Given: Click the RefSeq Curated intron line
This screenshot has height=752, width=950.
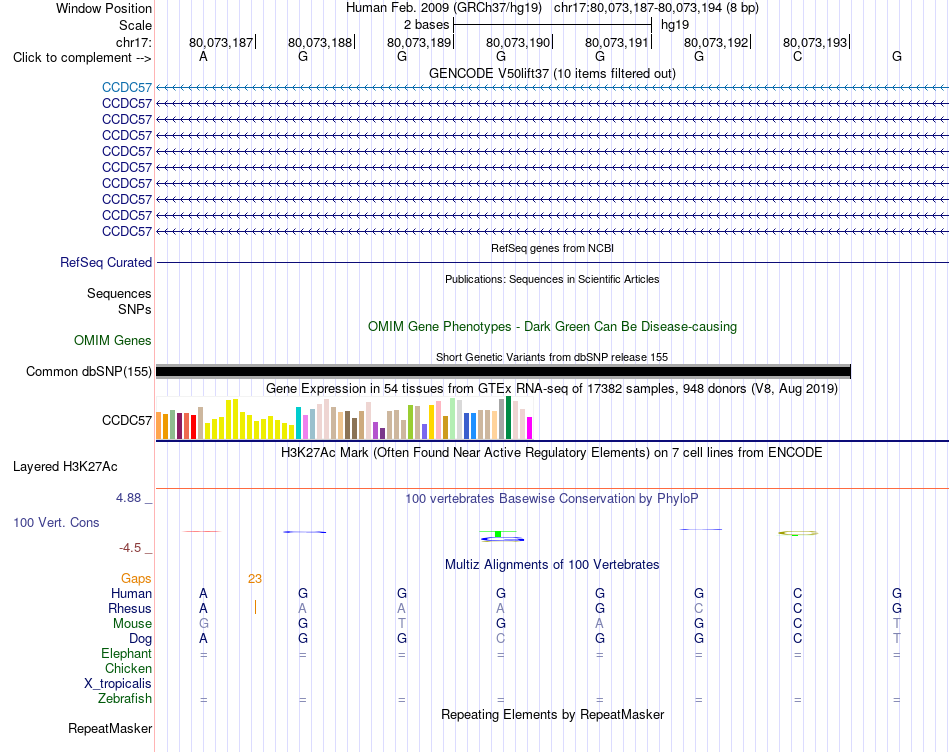Looking at the screenshot, I should [552, 262].
